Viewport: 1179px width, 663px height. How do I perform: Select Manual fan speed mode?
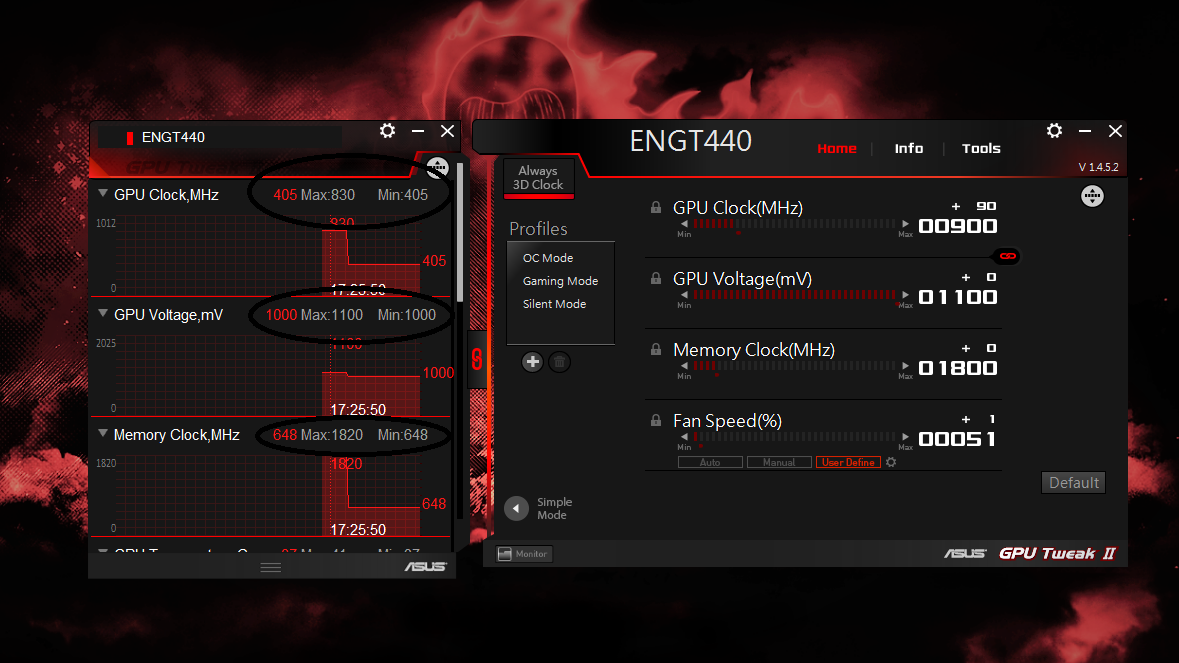click(x=779, y=462)
